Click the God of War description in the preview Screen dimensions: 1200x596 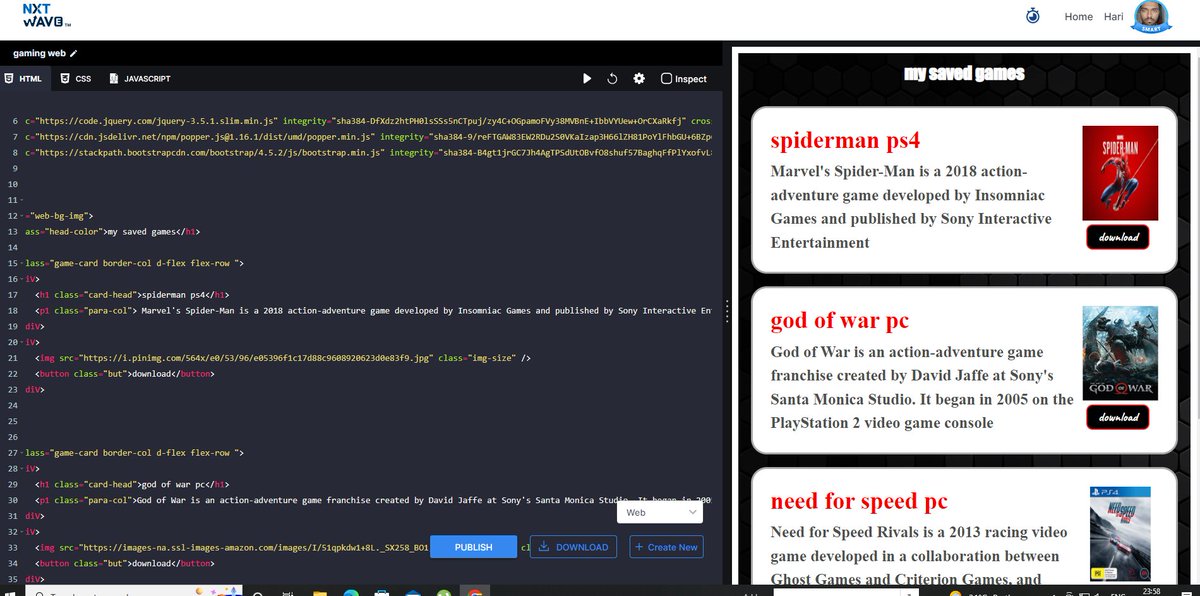pyautogui.click(x=922, y=387)
